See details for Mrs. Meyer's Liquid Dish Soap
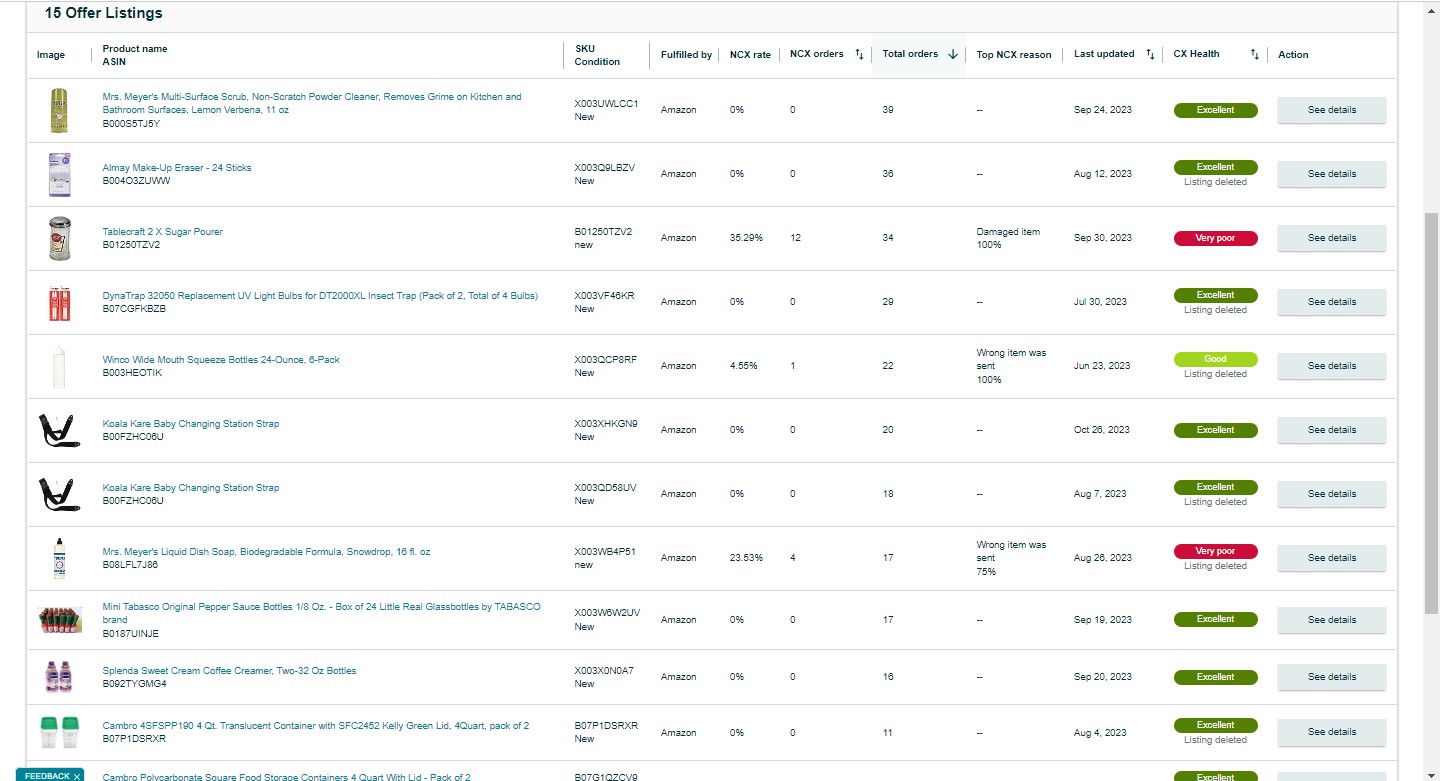 pyautogui.click(x=1332, y=558)
